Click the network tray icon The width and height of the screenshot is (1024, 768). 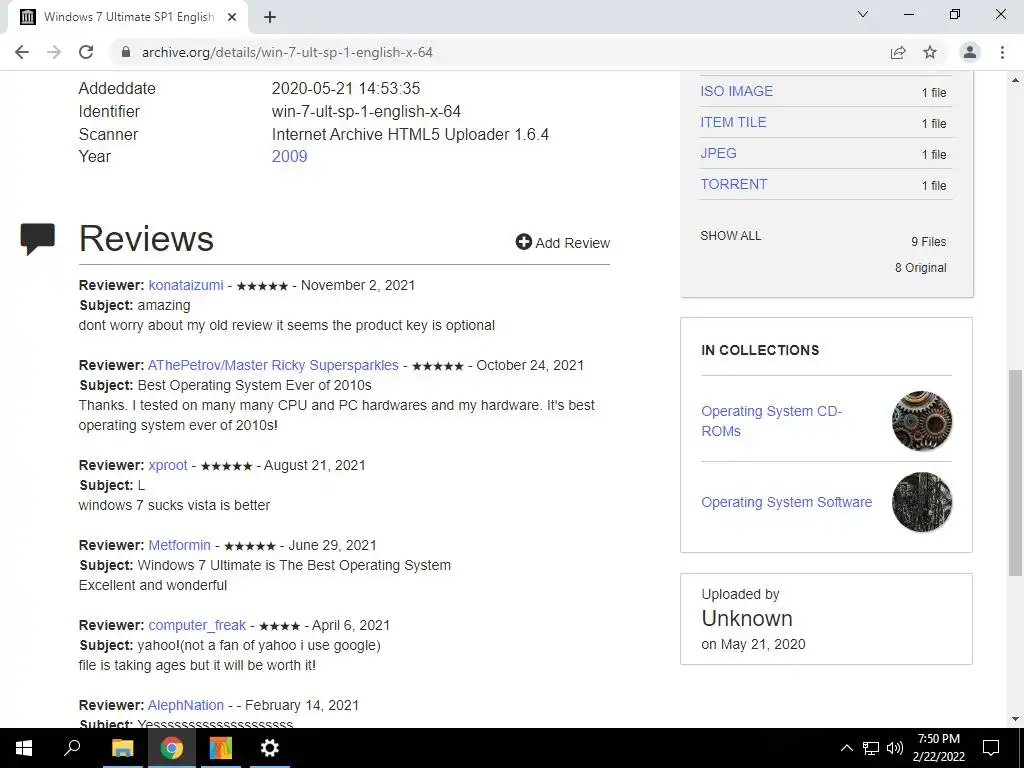(x=871, y=748)
